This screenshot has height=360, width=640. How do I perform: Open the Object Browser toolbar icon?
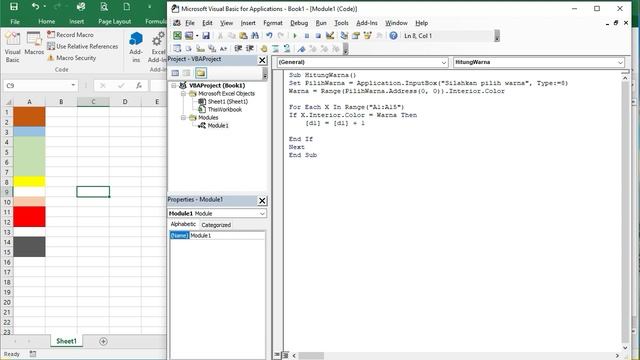[367, 36]
